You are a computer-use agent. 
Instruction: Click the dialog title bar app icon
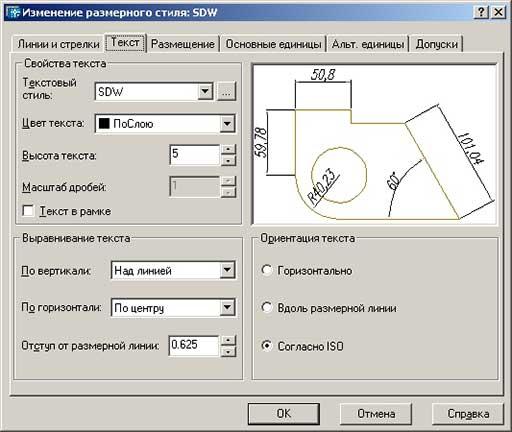coord(13,13)
